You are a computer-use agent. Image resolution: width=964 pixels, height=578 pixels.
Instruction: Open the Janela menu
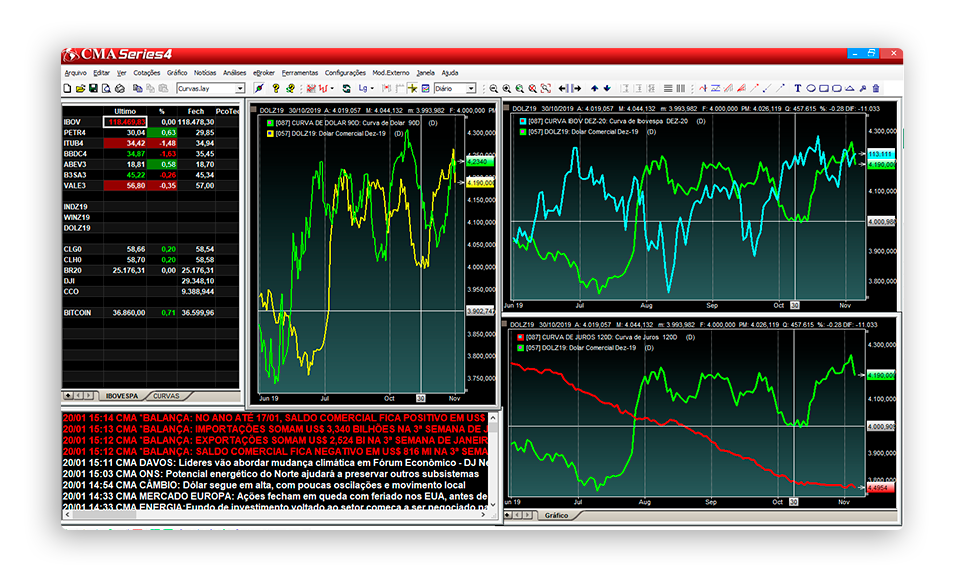pos(425,73)
